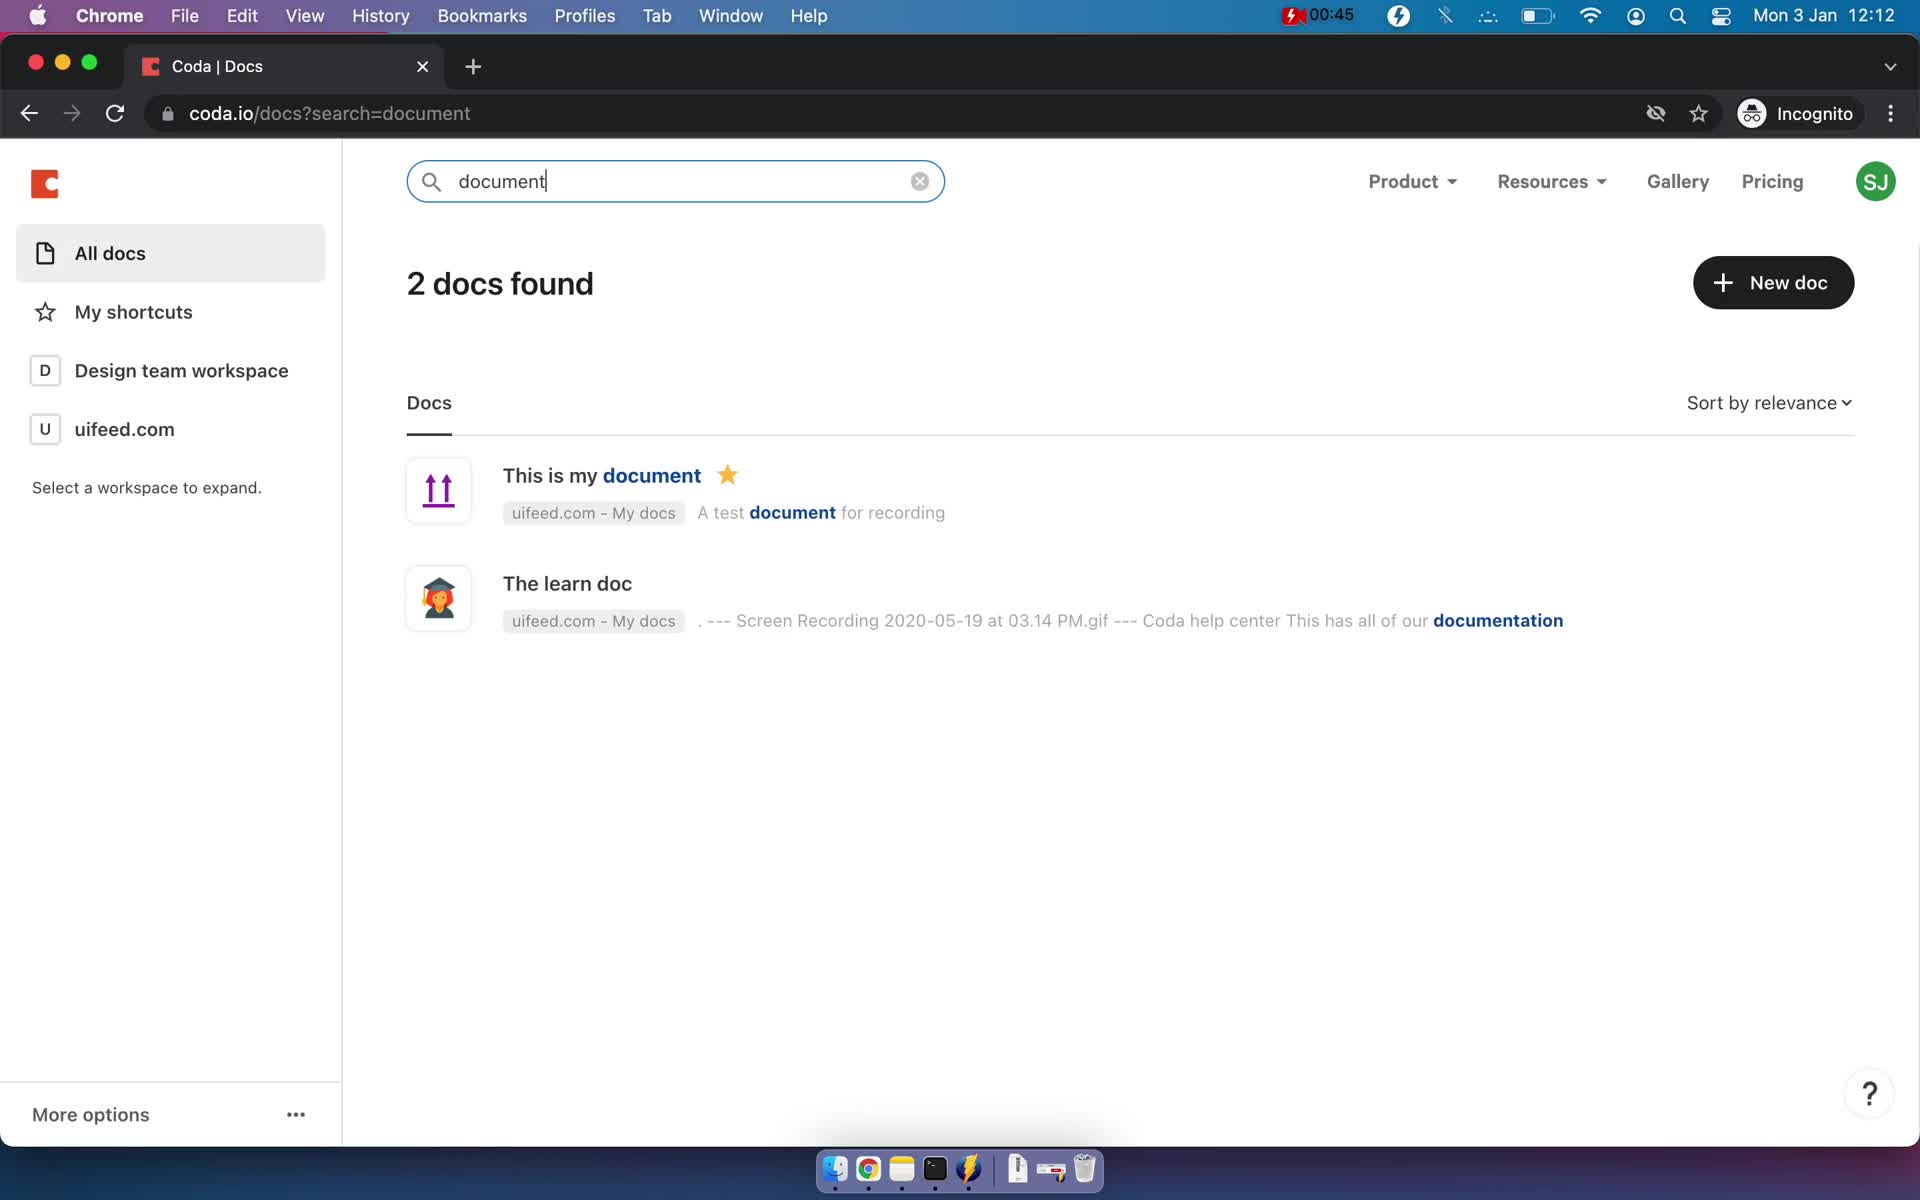
Task: Open the New doc button
Action: [x=1773, y=282]
